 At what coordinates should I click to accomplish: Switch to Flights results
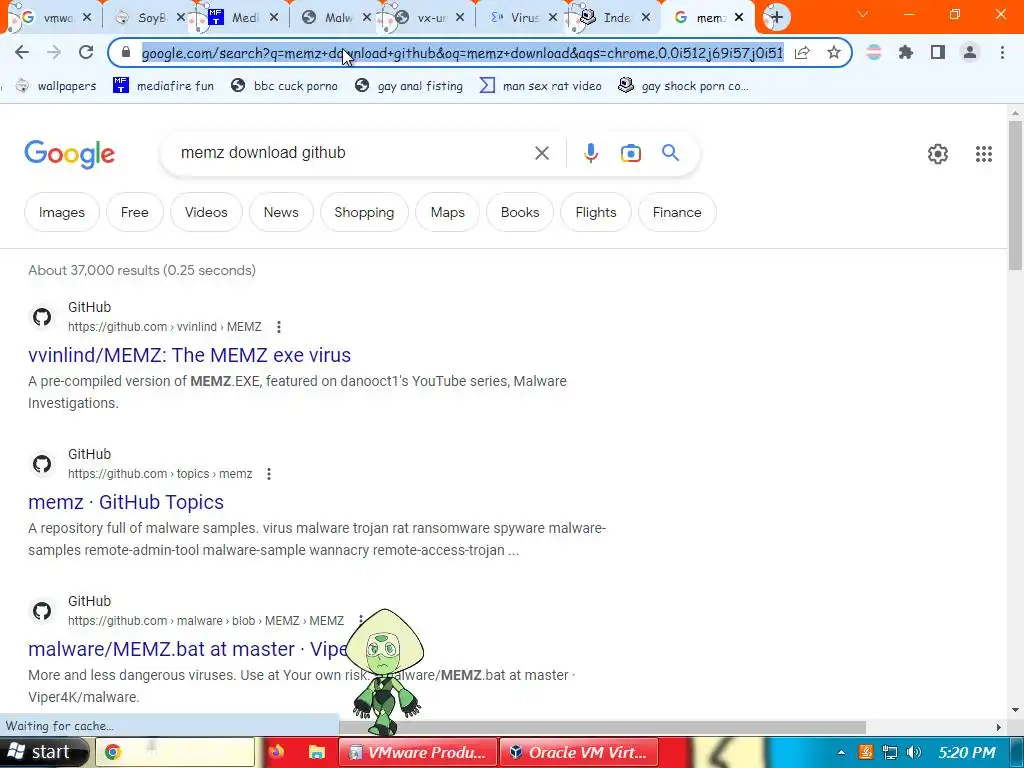point(596,212)
